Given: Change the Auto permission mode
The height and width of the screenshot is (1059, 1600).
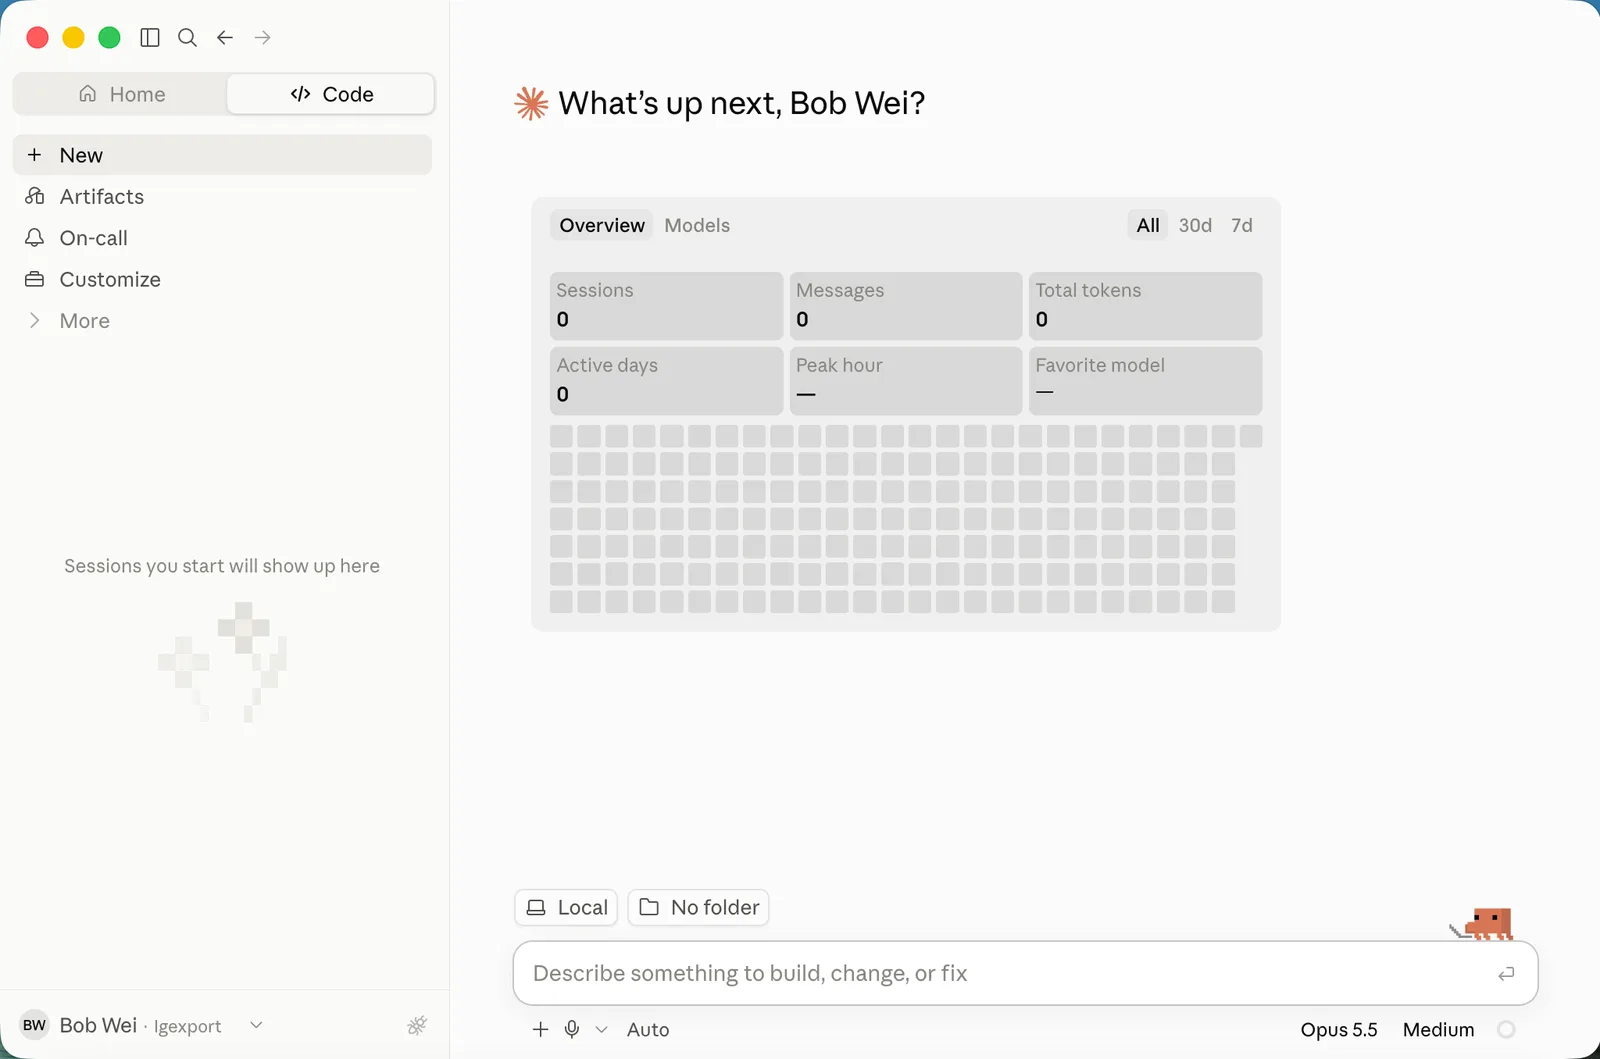Looking at the screenshot, I should (x=648, y=1029).
